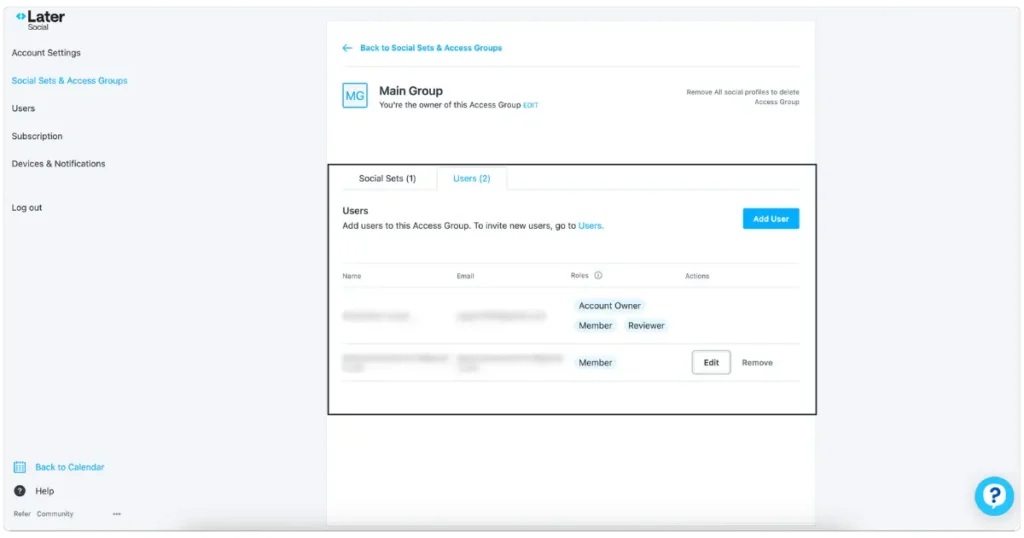Click the Later Social logo
Screen dimensions: 1024x538
(40, 20)
